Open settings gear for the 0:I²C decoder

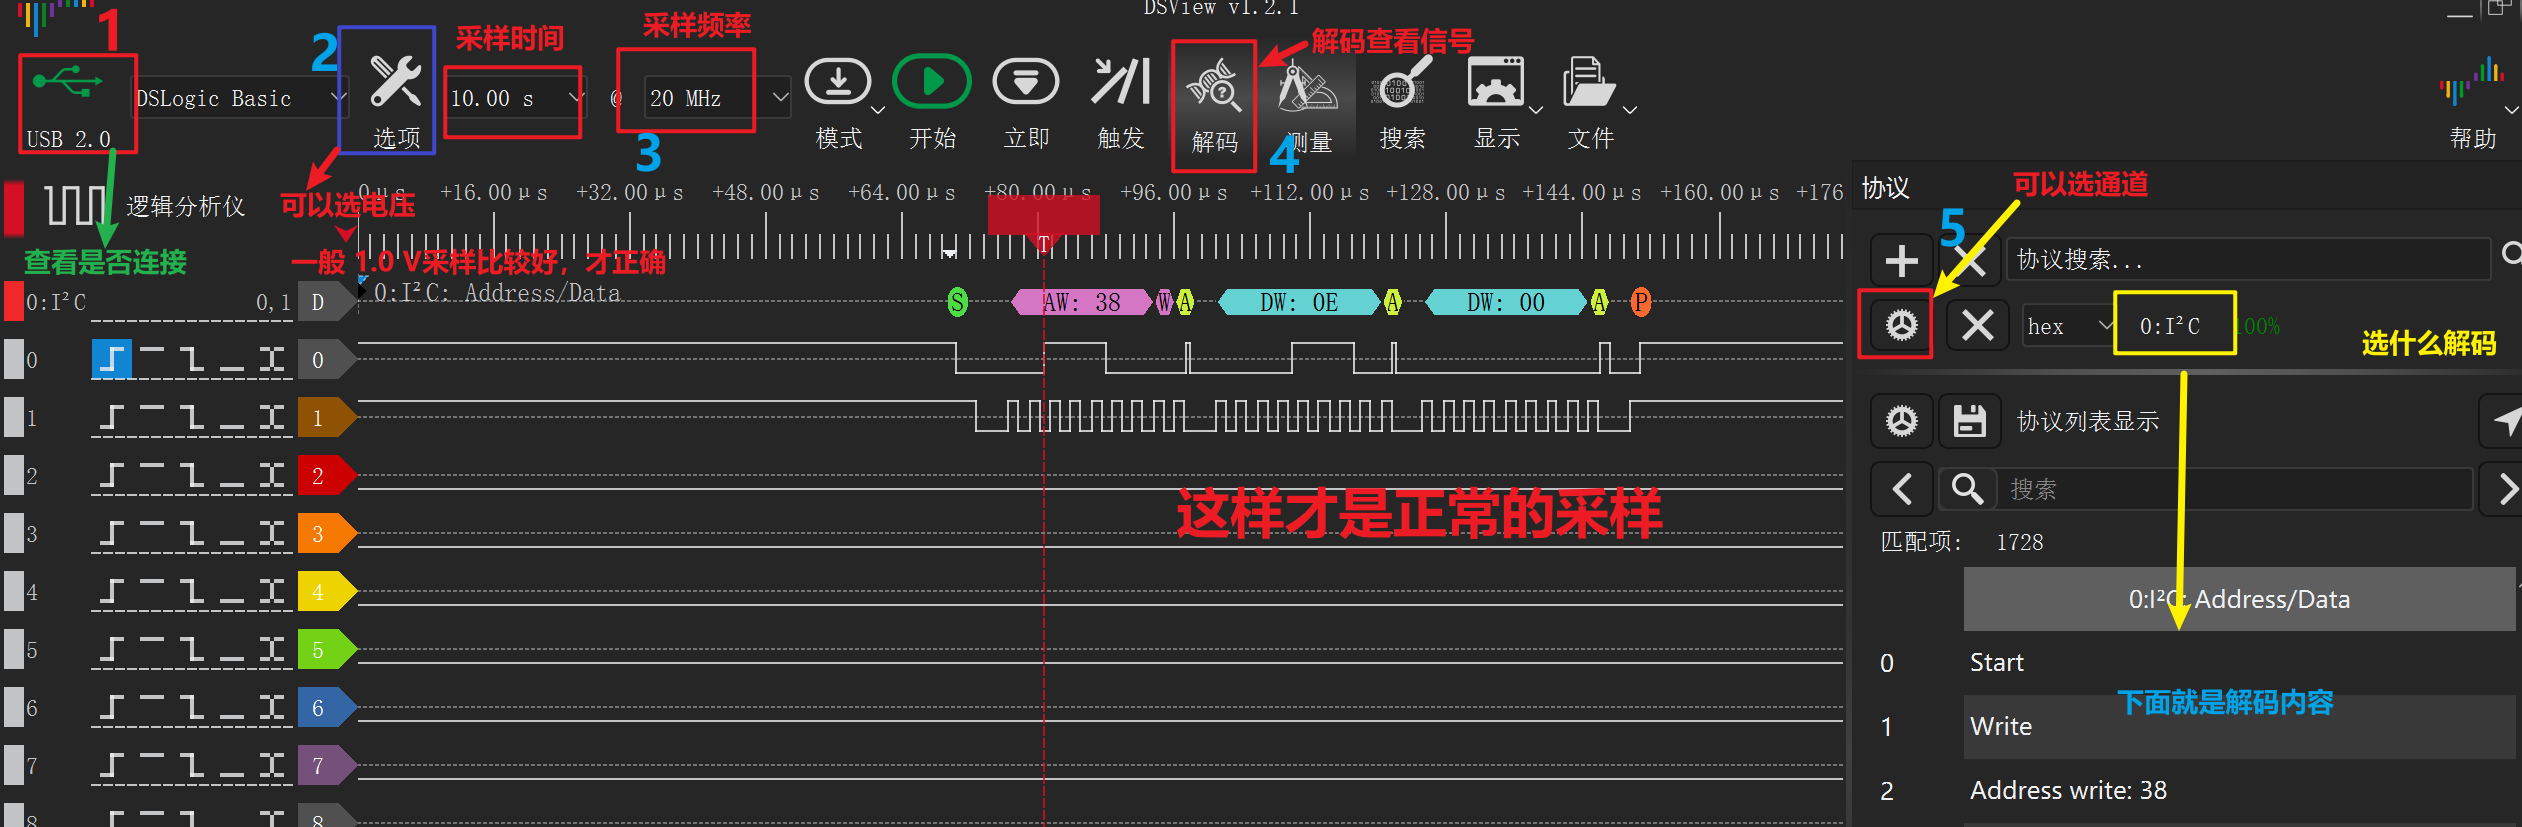1901,325
